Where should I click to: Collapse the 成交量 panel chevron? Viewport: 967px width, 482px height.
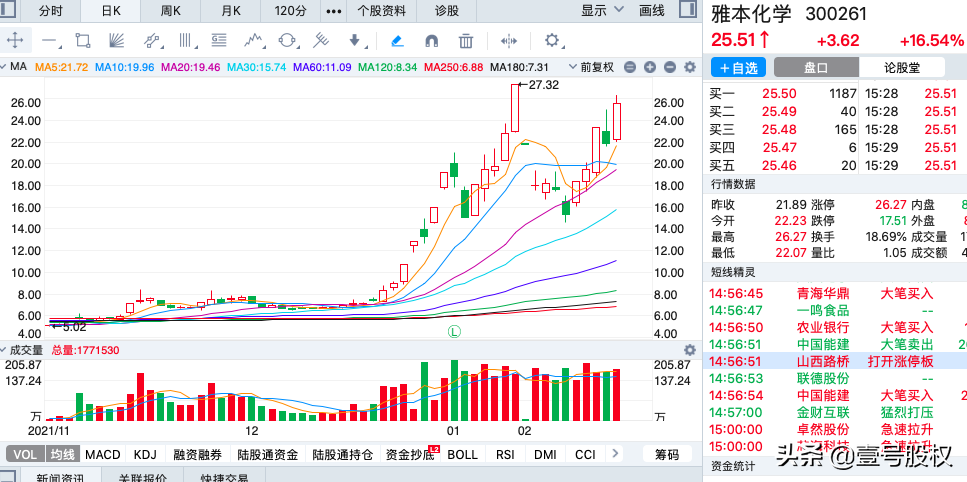tap(3, 349)
